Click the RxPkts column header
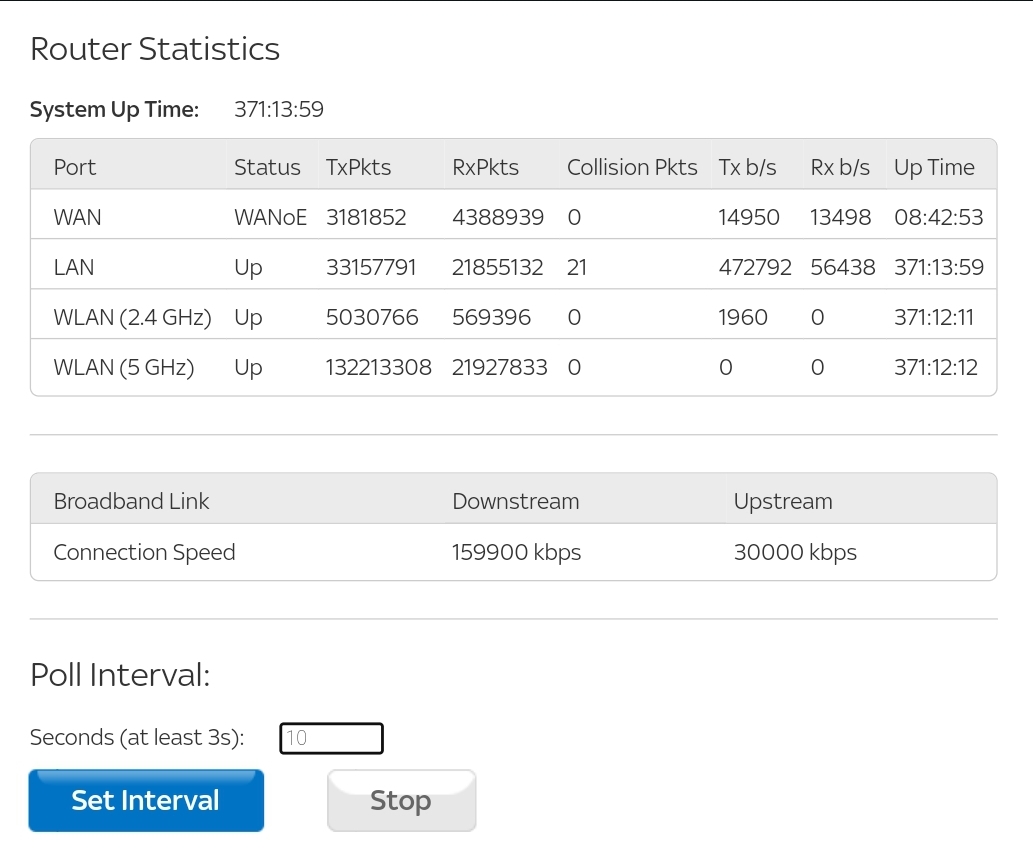Viewport: 1033px width, 862px height. pos(485,167)
